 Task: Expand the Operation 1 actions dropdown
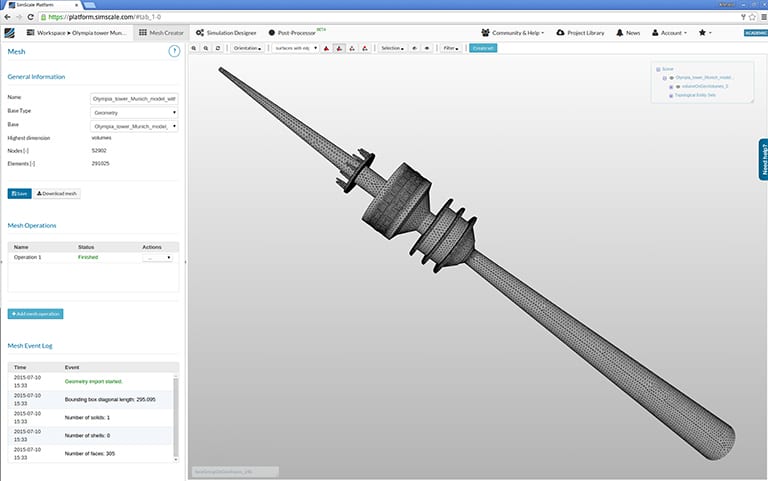(157, 258)
